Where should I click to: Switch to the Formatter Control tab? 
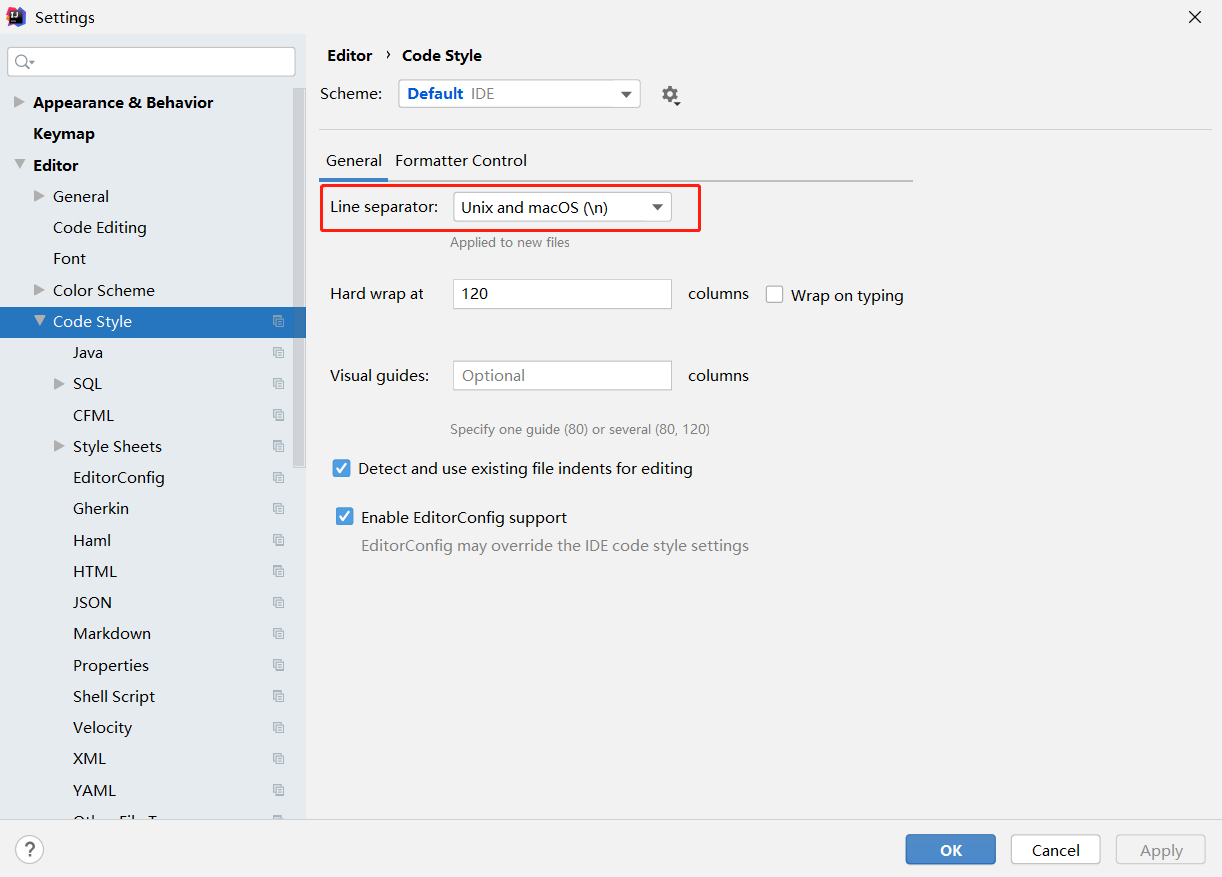tap(461, 160)
